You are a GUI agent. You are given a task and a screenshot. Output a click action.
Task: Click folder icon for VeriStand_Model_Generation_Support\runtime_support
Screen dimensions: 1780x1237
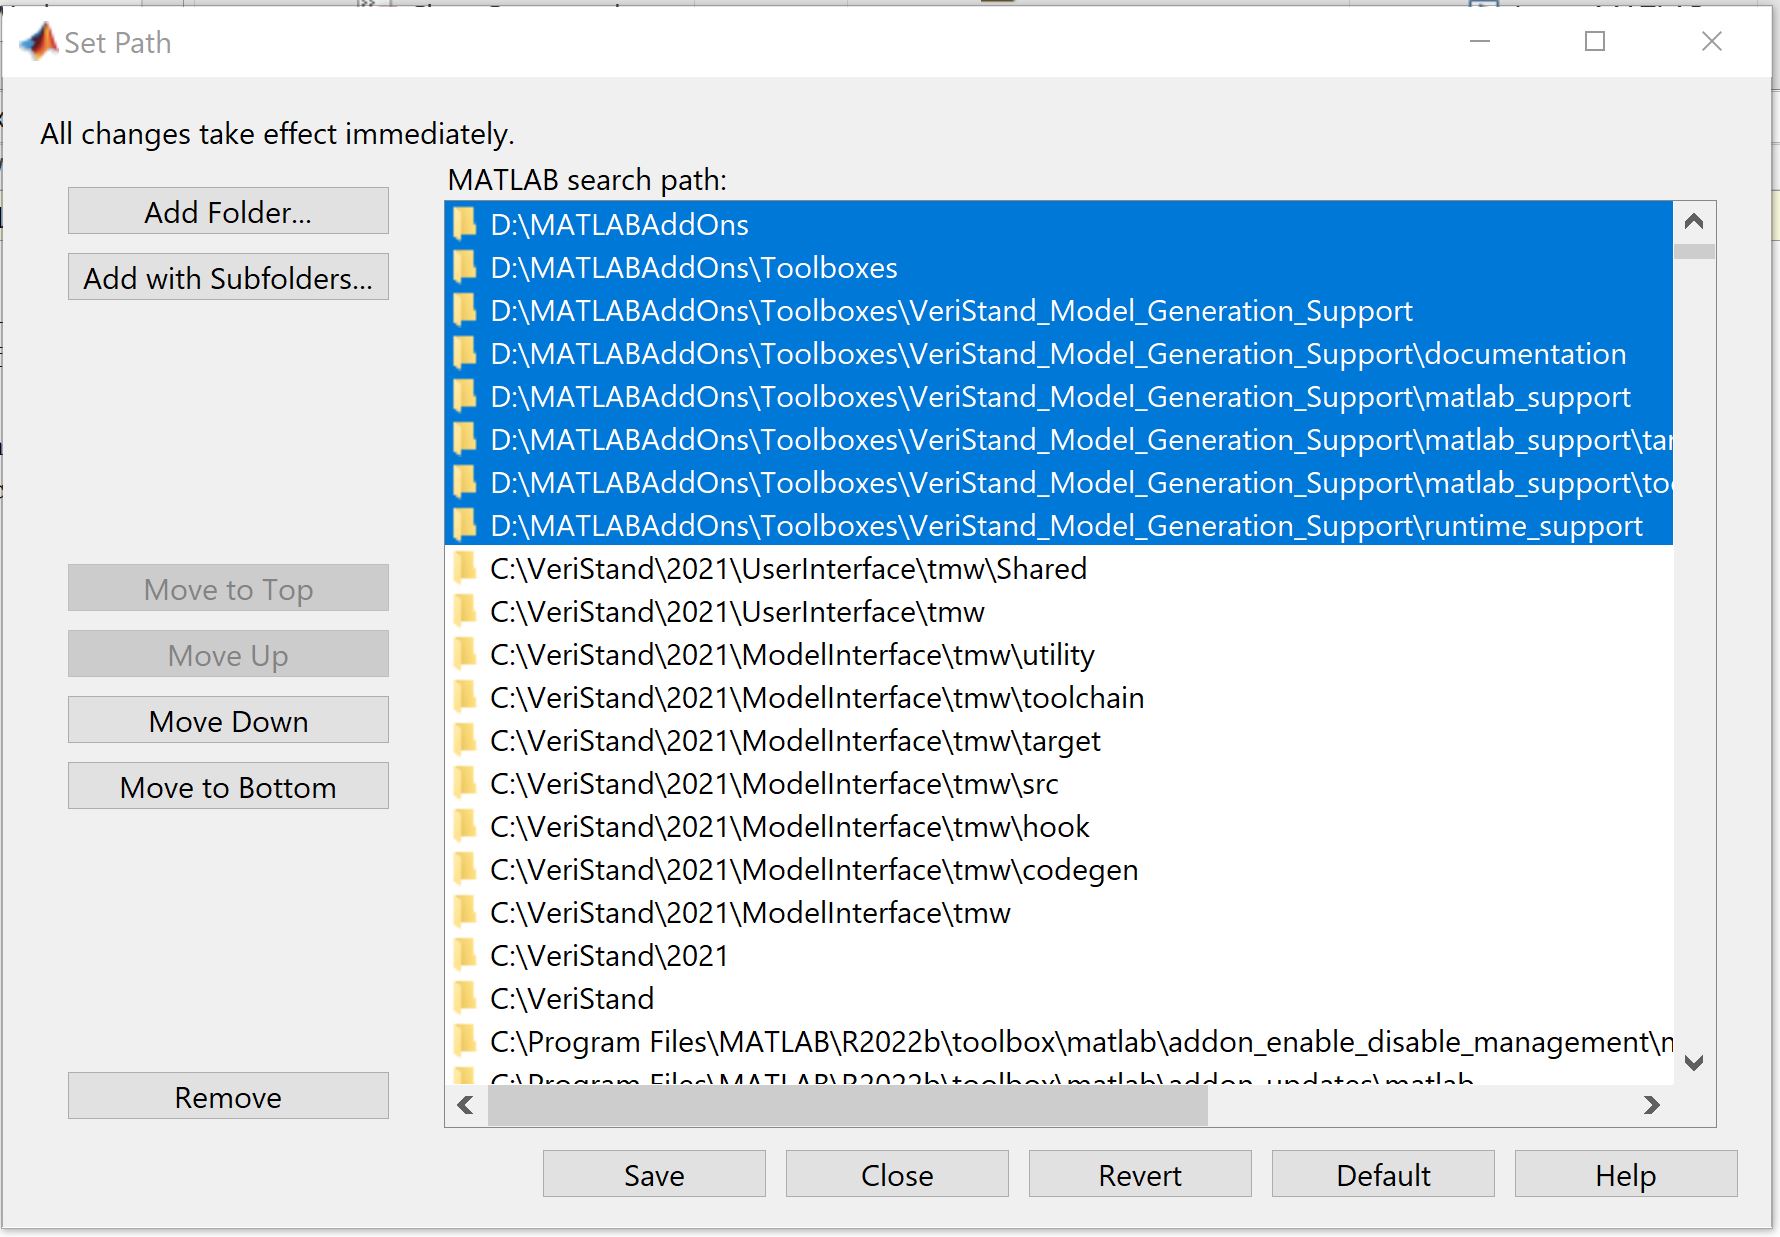pos(465,525)
